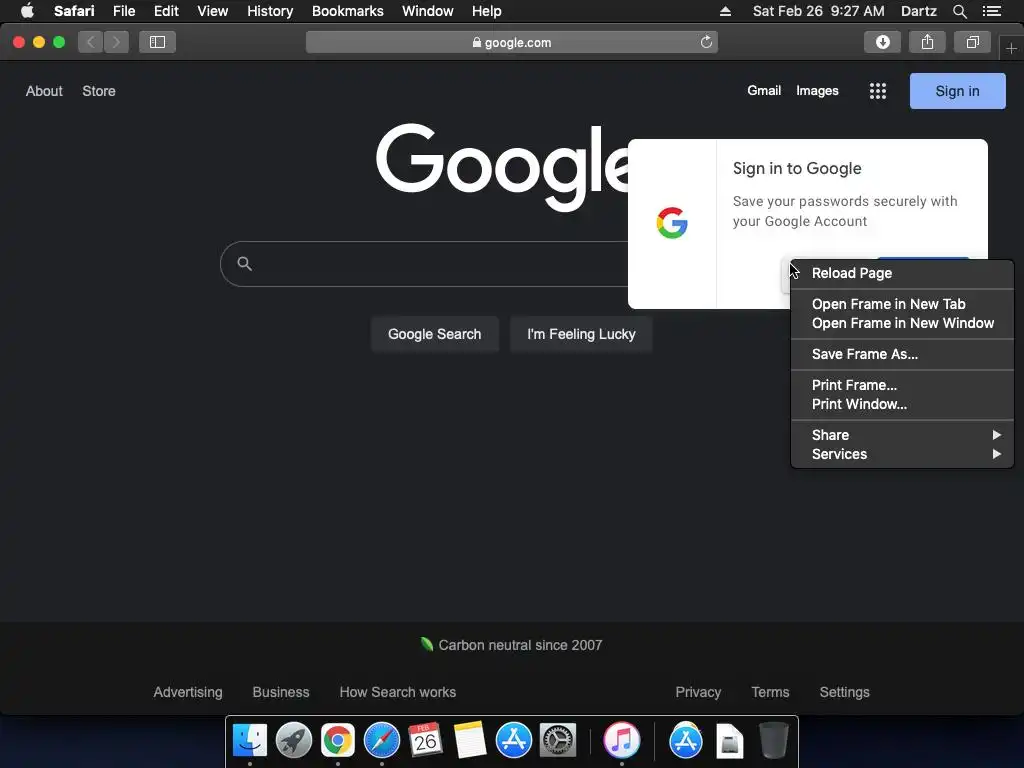
Task: Open the Images link
Action: tap(817, 91)
